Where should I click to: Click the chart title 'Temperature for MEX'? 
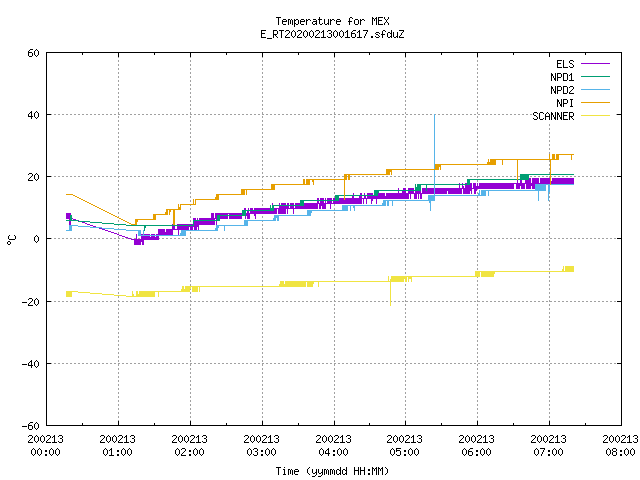coord(332,21)
